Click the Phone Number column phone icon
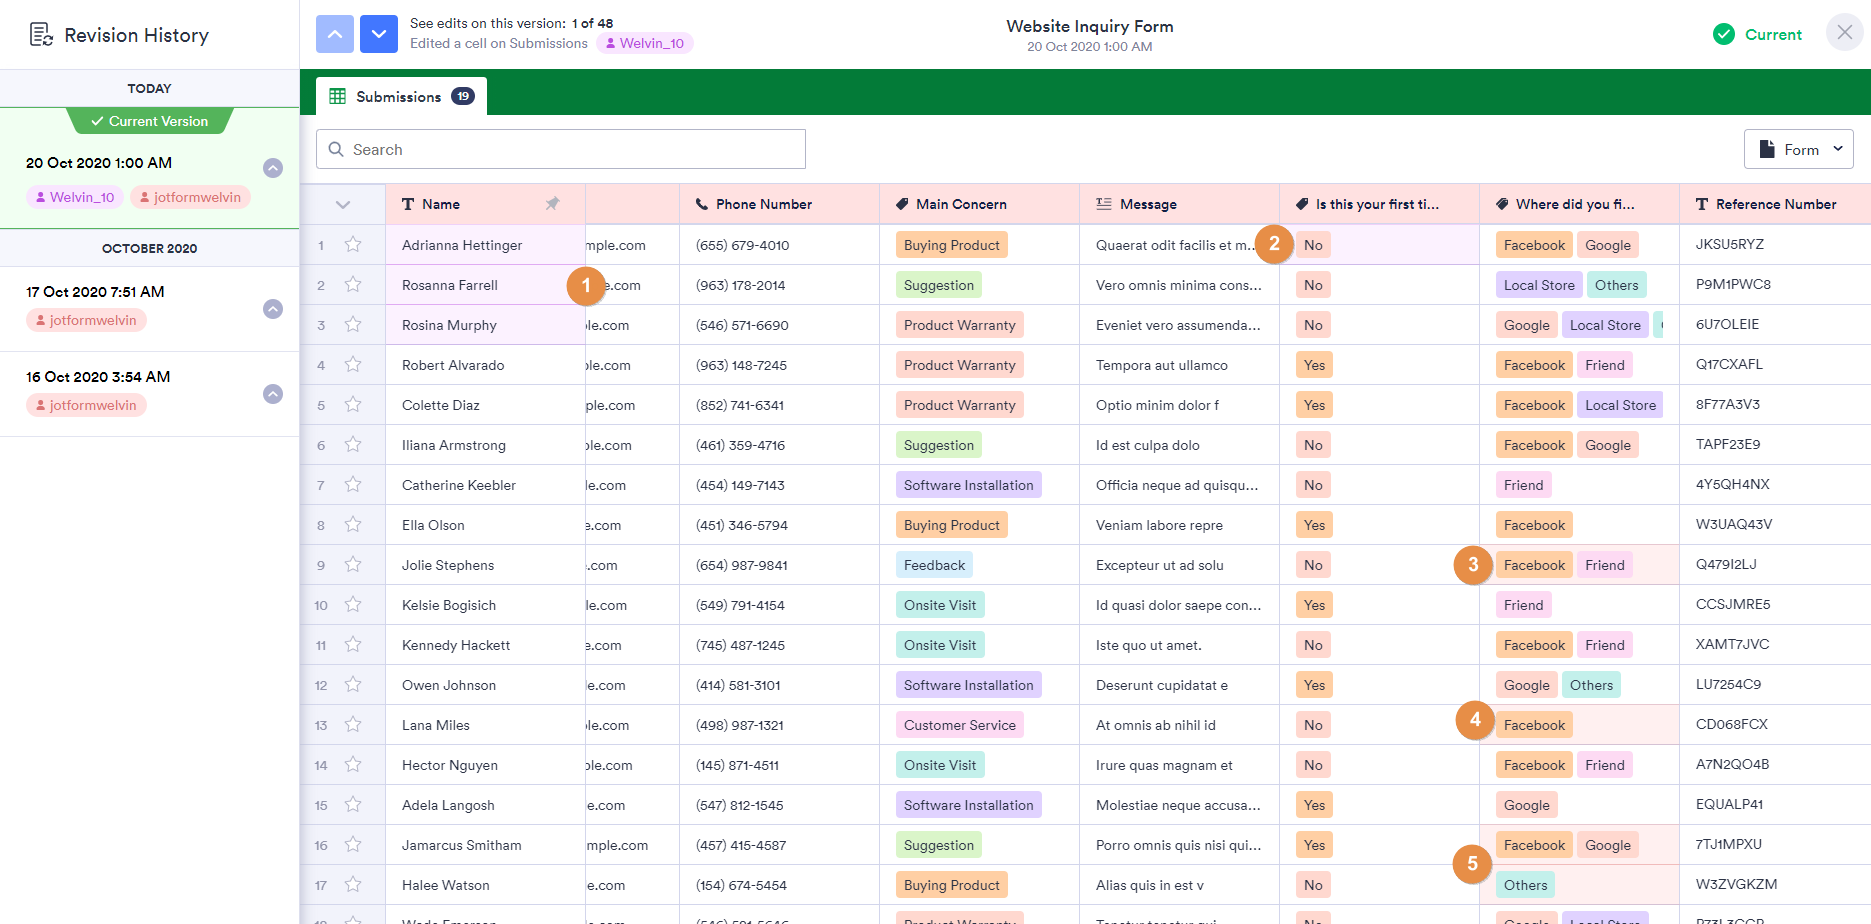Image resolution: width=1871 pixels, height=924 pixels. pyautogui.click(x=702, y=204)
